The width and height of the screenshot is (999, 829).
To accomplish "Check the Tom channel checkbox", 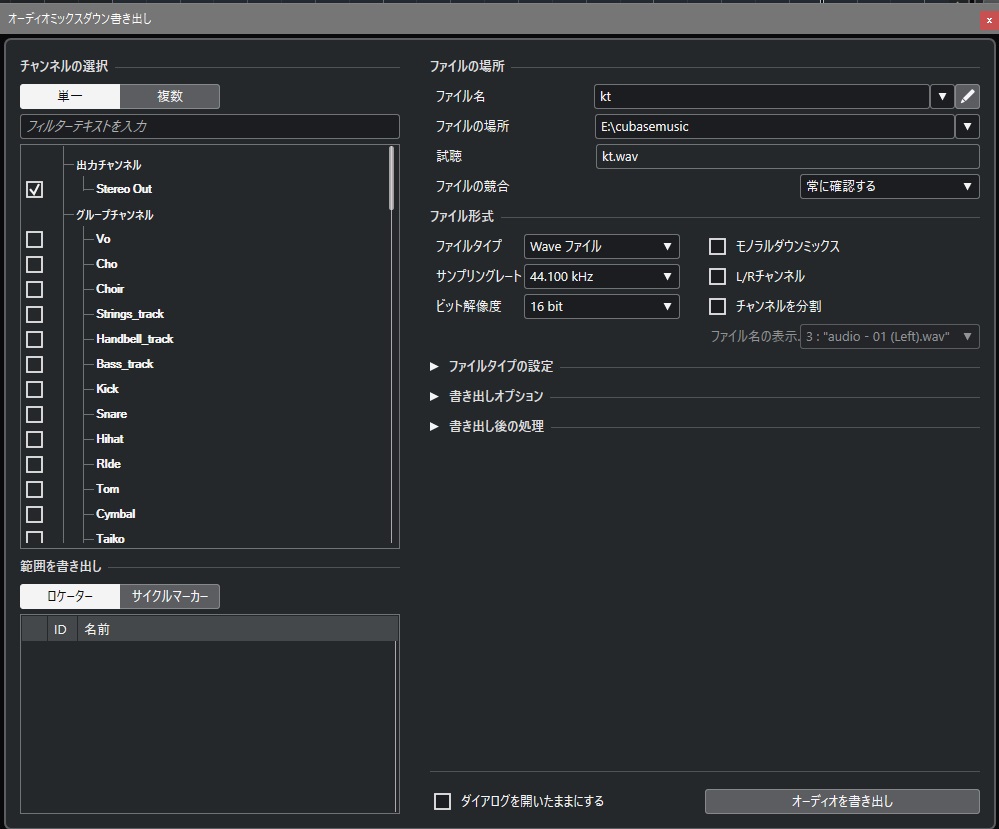I will pos(34,489).
